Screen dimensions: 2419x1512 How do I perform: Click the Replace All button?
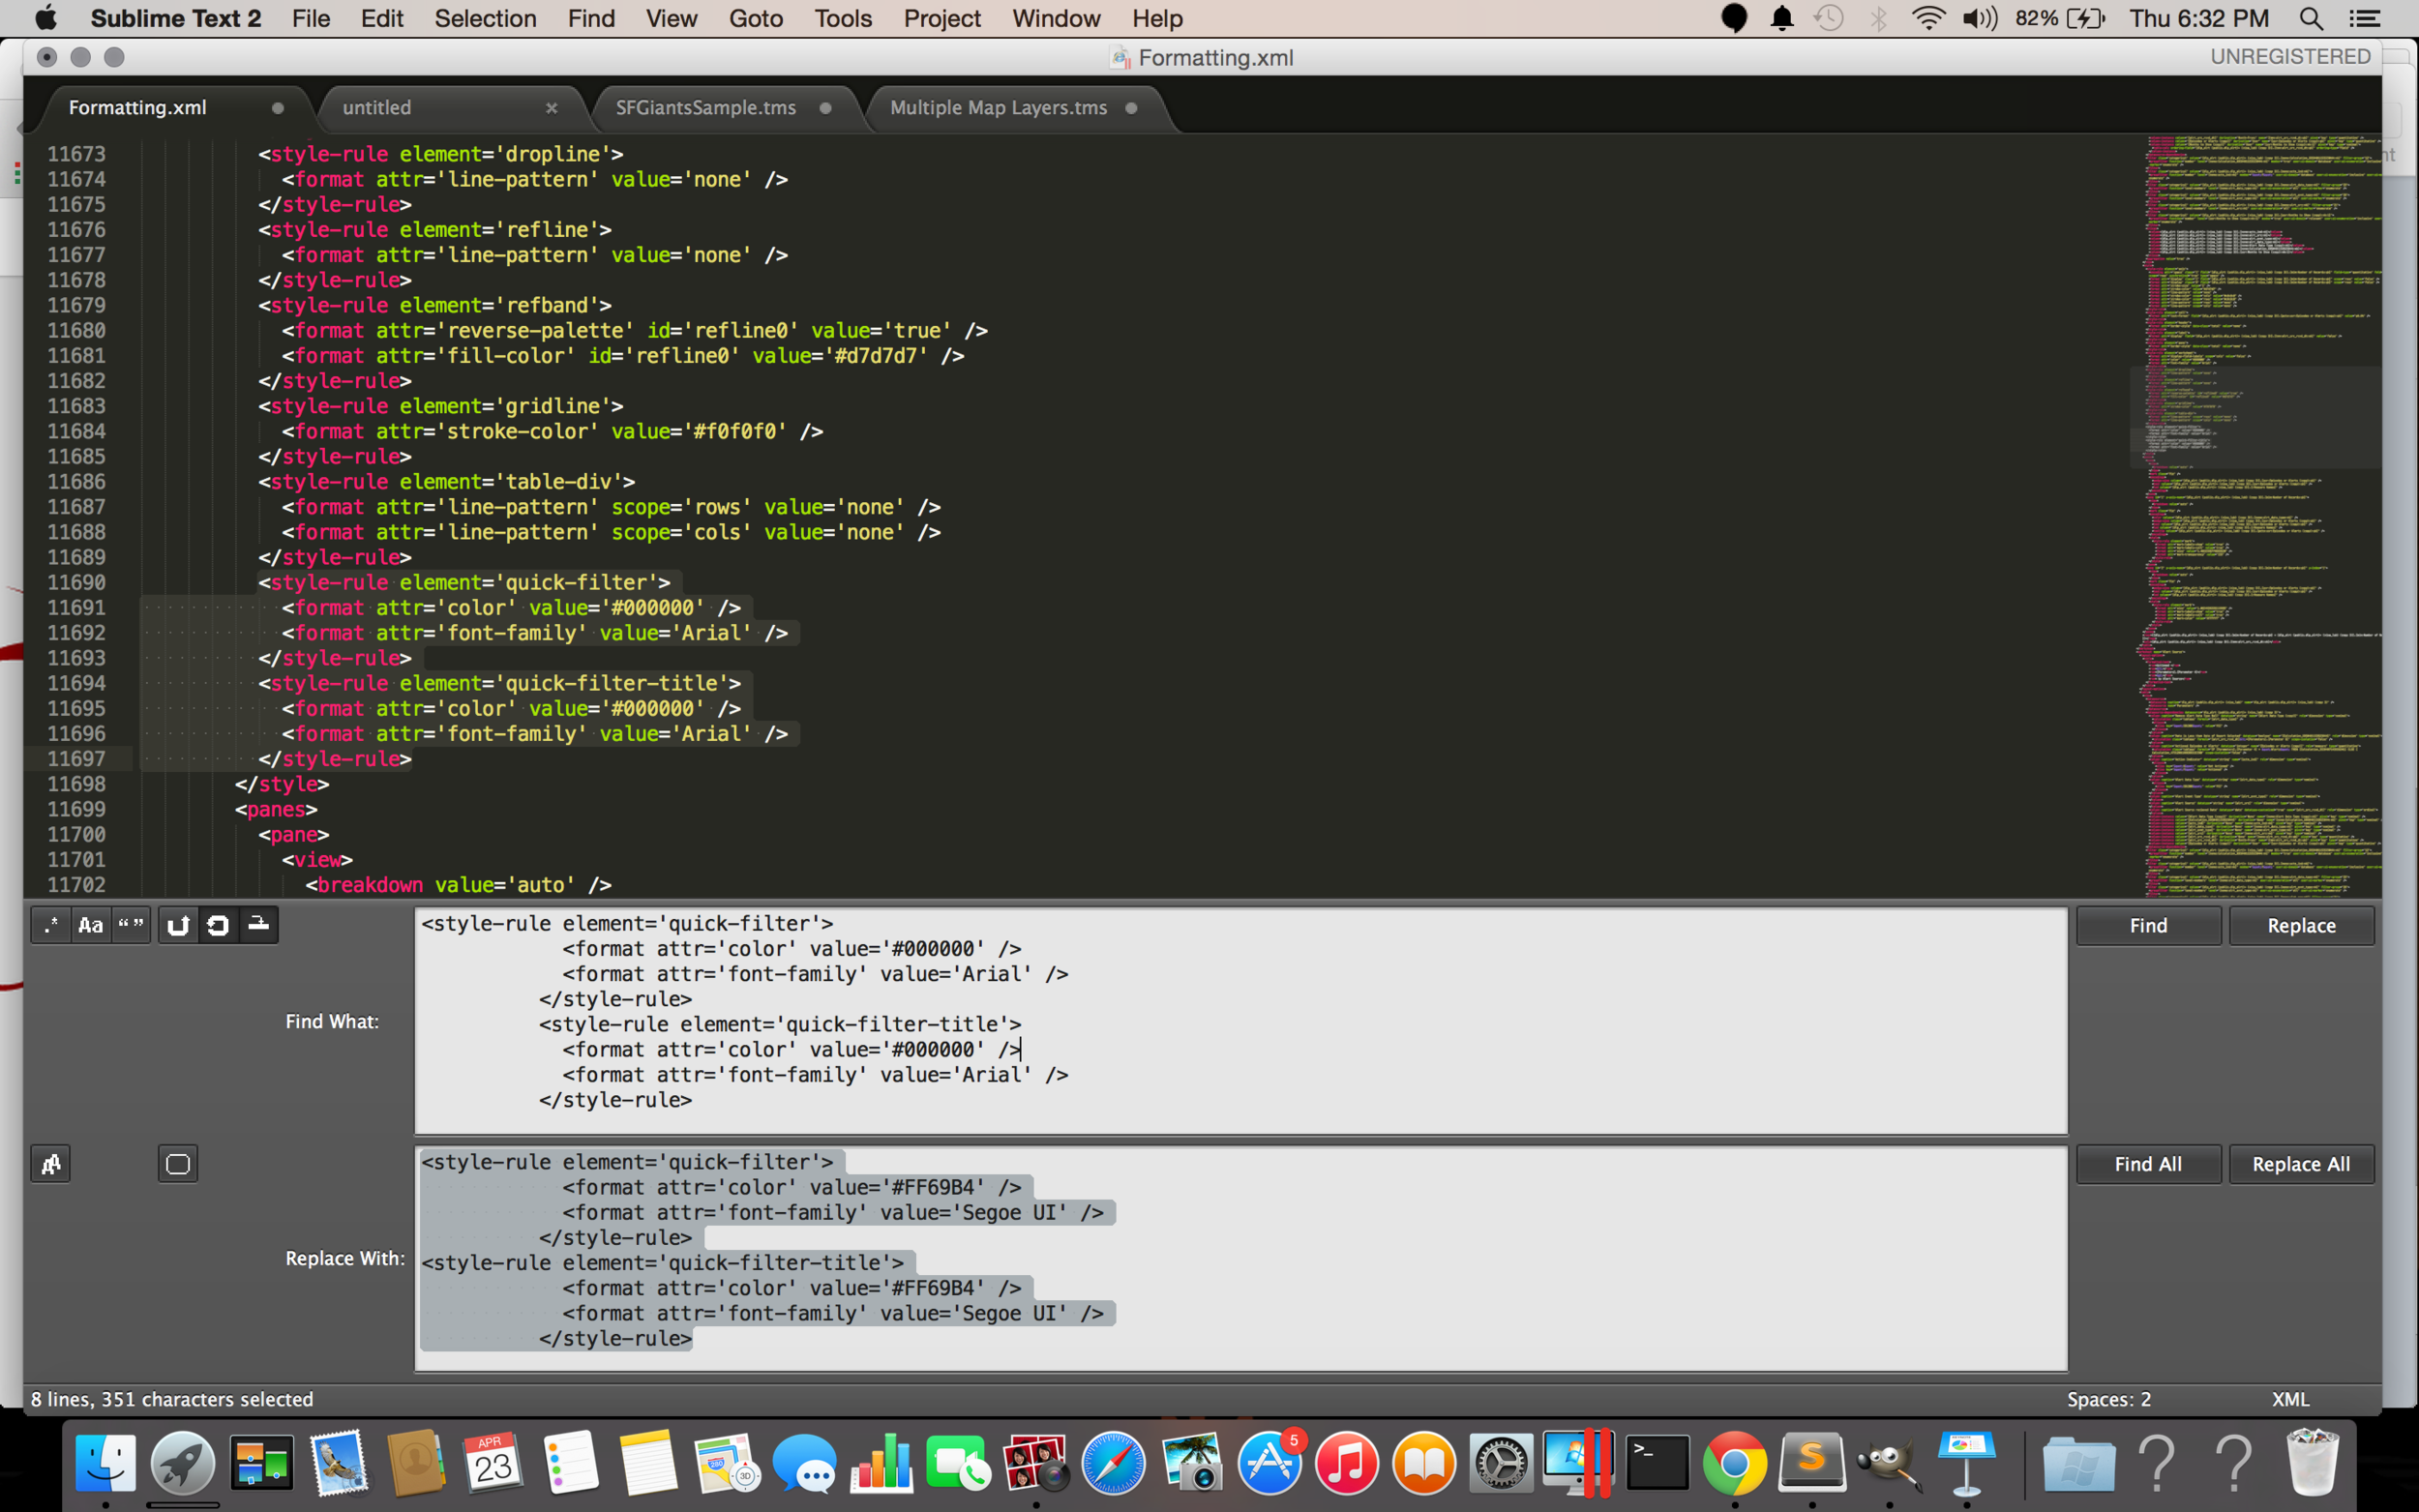tap(2301, 1164)
